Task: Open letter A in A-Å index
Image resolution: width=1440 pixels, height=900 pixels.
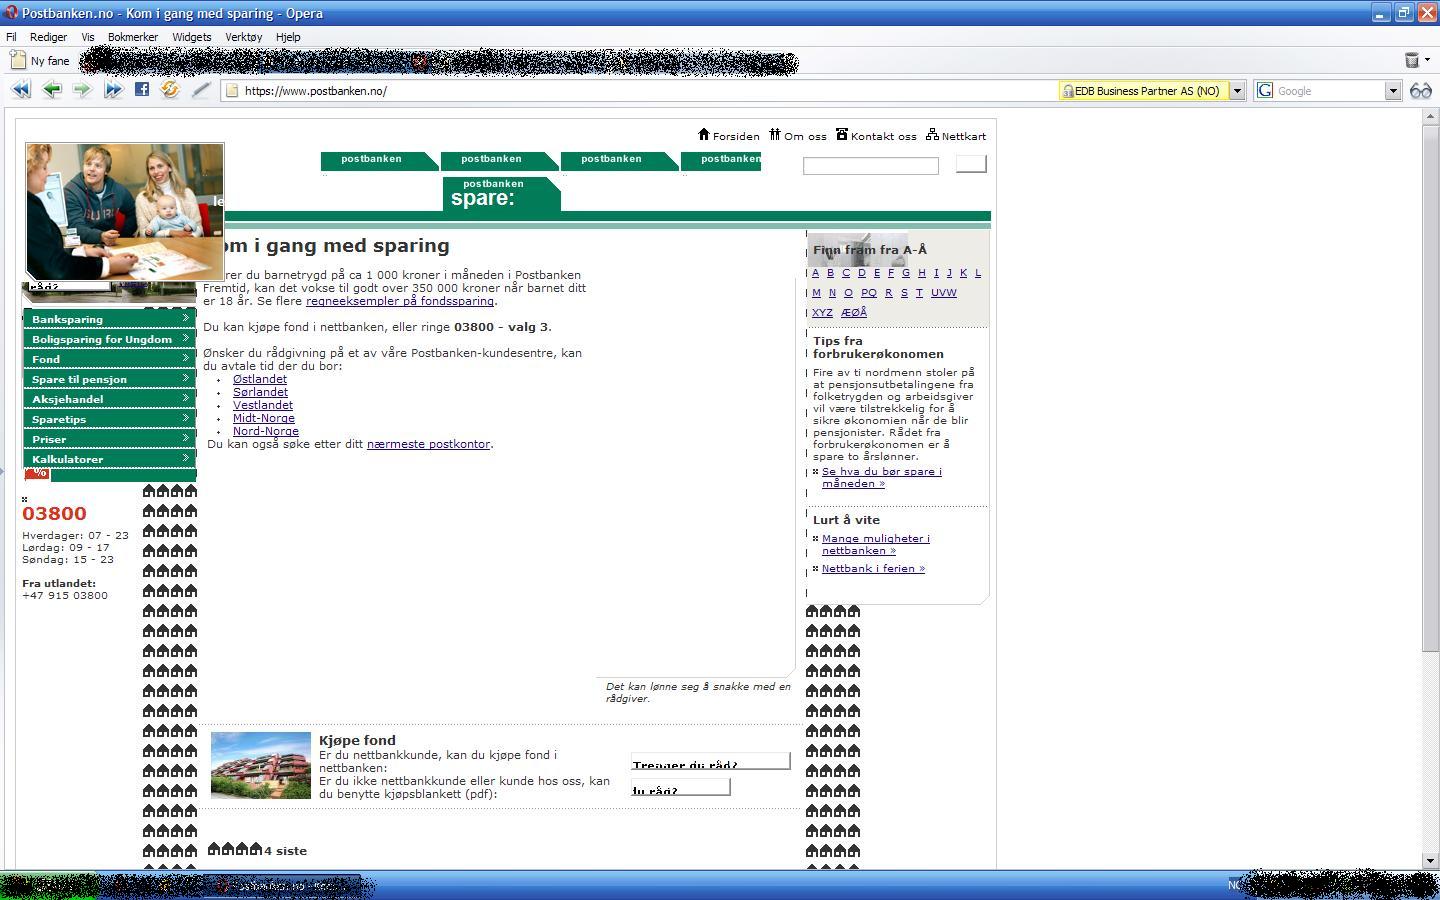Action: tap(815, 273)
